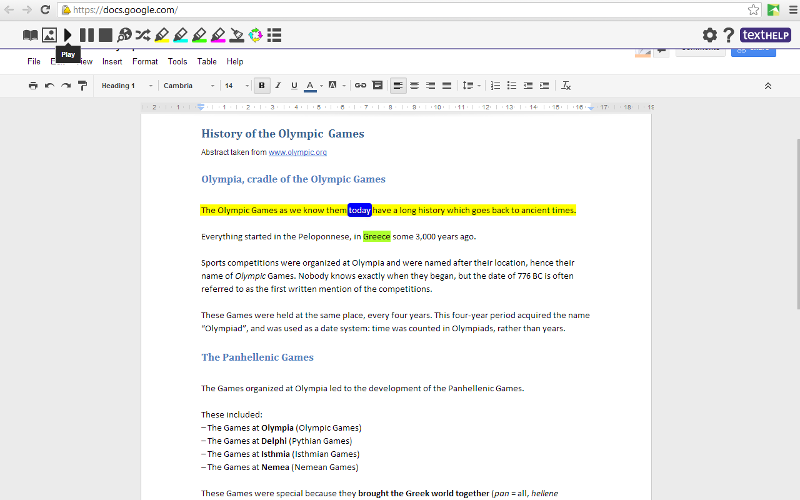The height and width of the screenshot is (500, 800).
Task: Open the Read&Write dictionary book icon
Action: pyautogui.click(x=30, y=35)
